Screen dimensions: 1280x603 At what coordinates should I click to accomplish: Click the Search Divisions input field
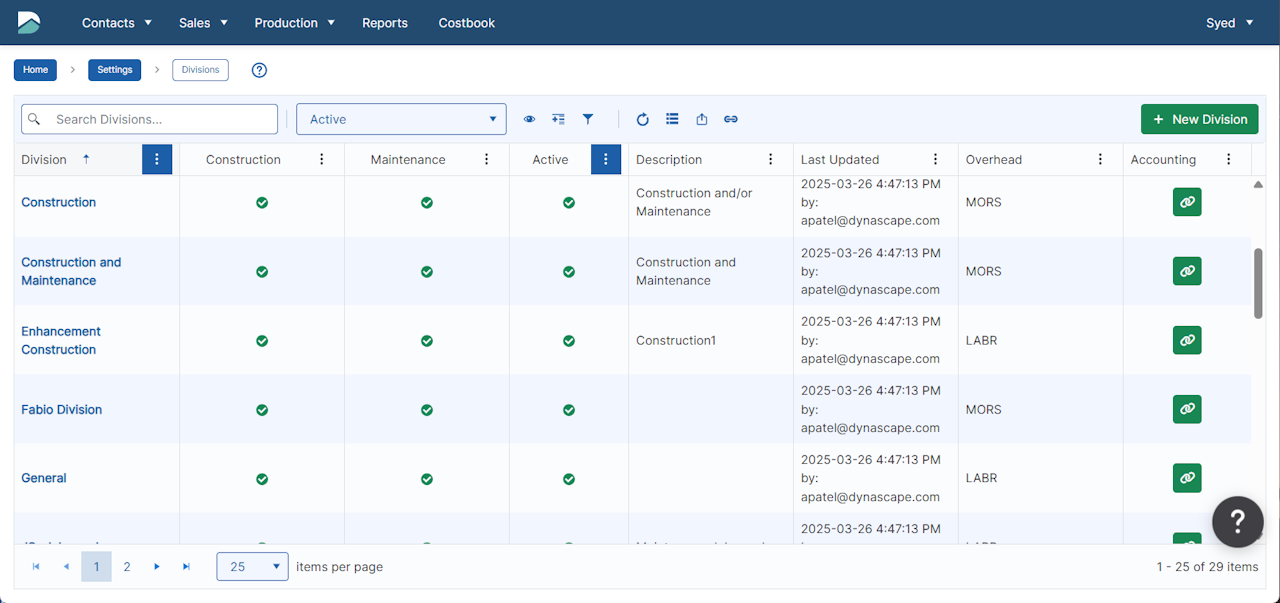(x=160, y=119)
